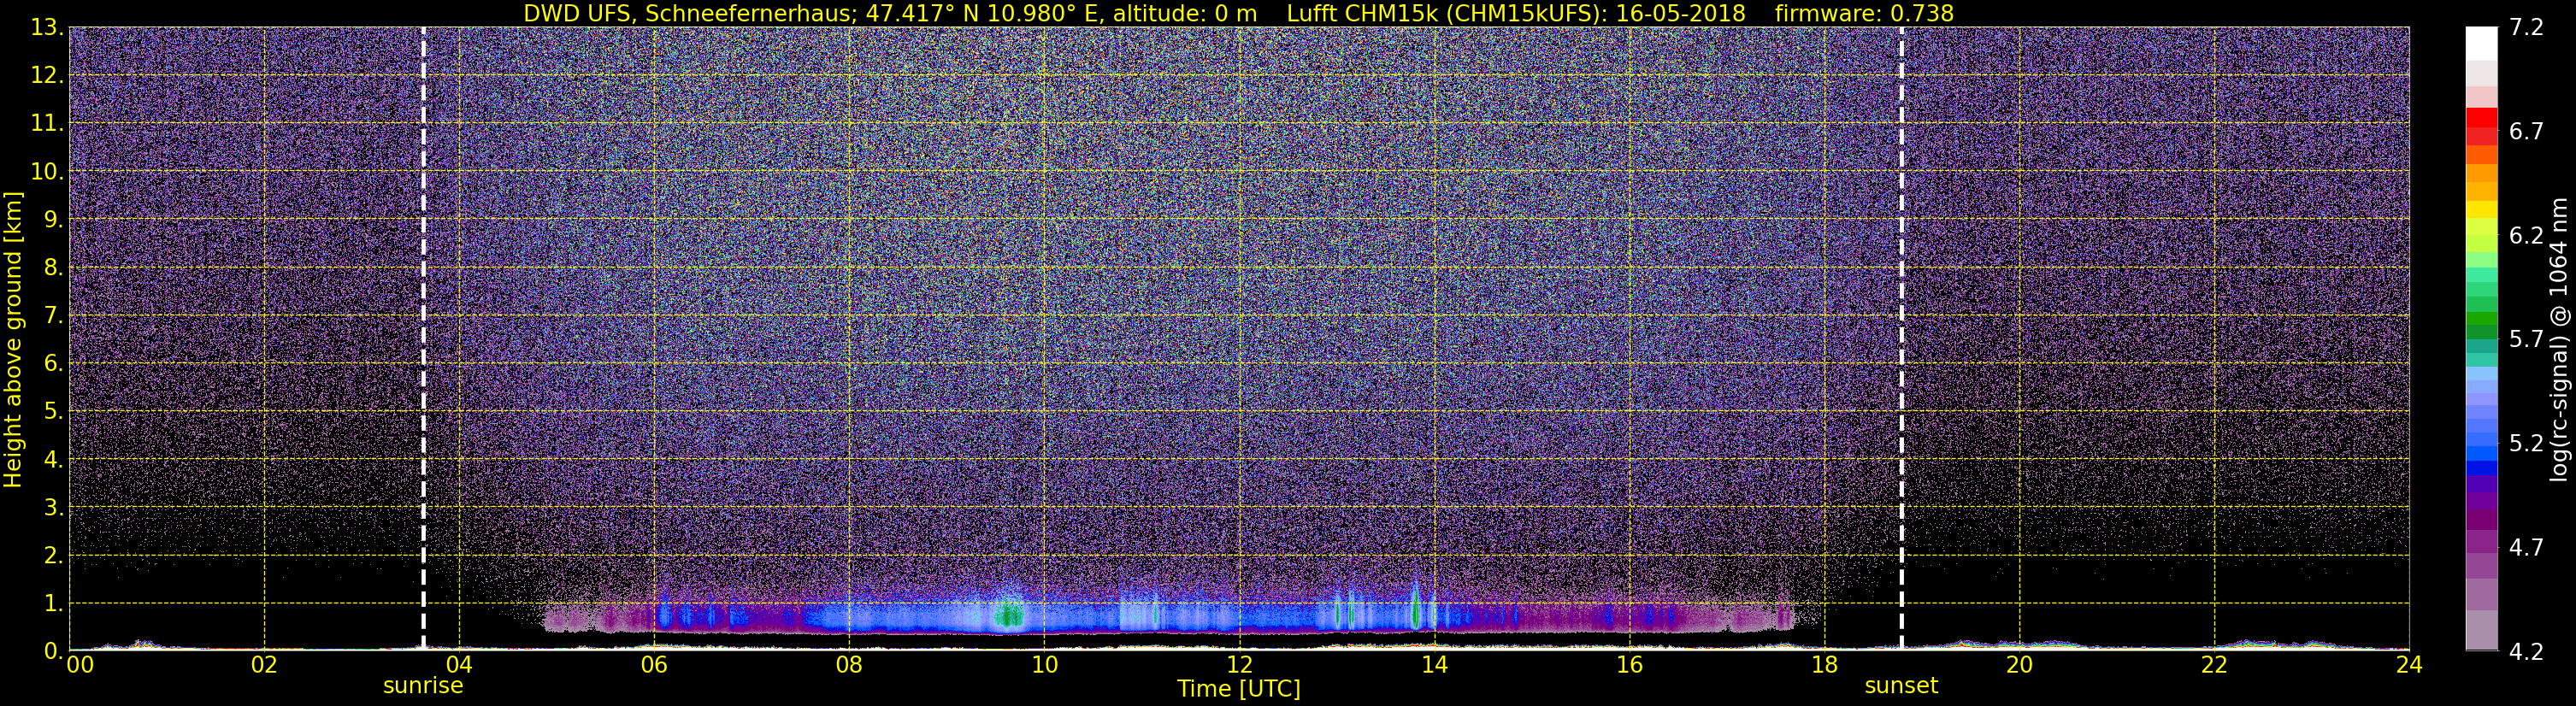Click the 16 tick label on the time axis

(1629, 665)
